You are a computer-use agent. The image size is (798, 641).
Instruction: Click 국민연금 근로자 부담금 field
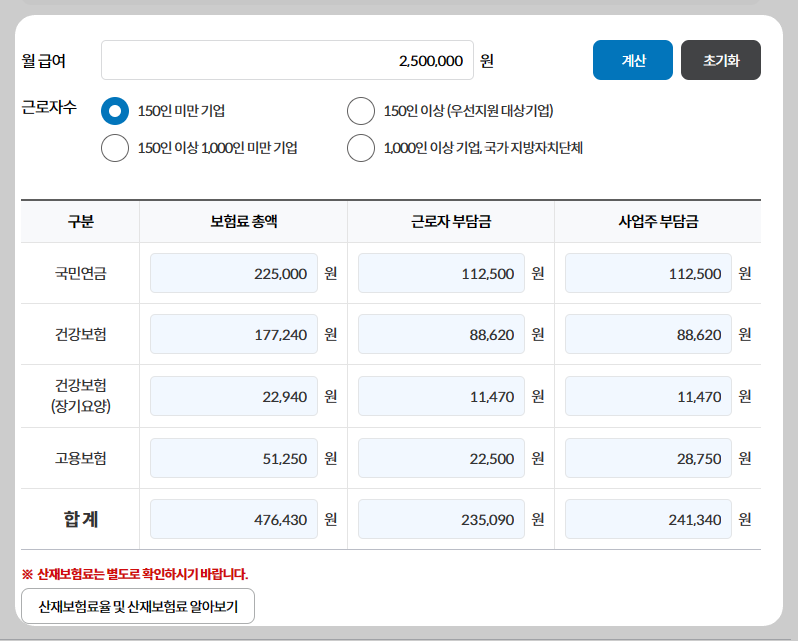point(441,273)
